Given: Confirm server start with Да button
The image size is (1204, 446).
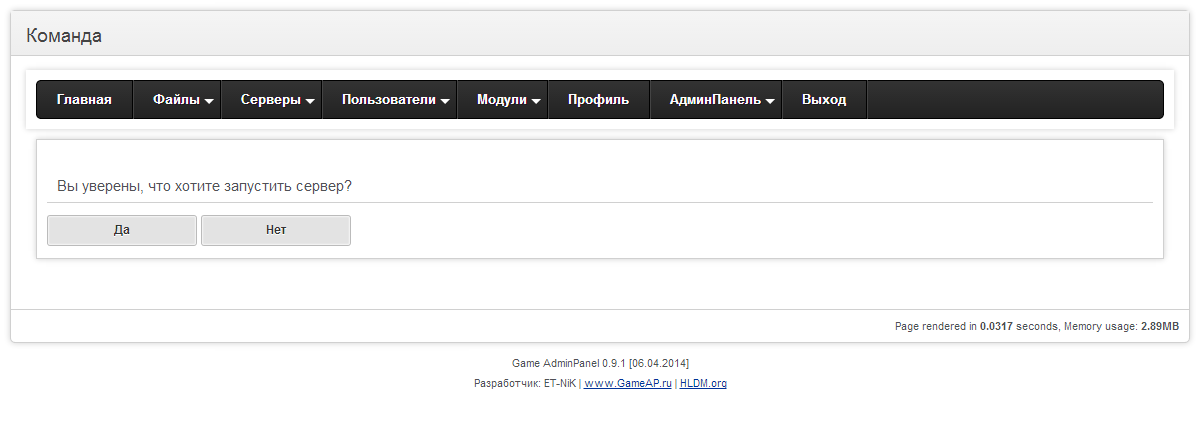Looking at the screenshot, I should (122, 230).
